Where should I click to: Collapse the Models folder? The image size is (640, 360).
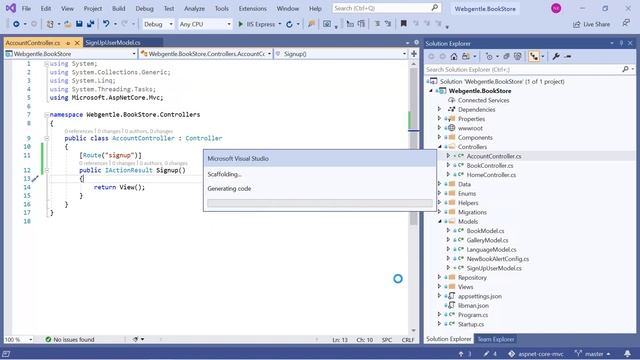click(x=440, y=221)
